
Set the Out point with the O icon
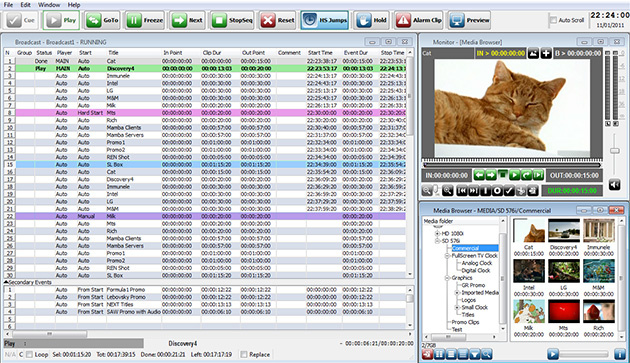pos(497,191)
